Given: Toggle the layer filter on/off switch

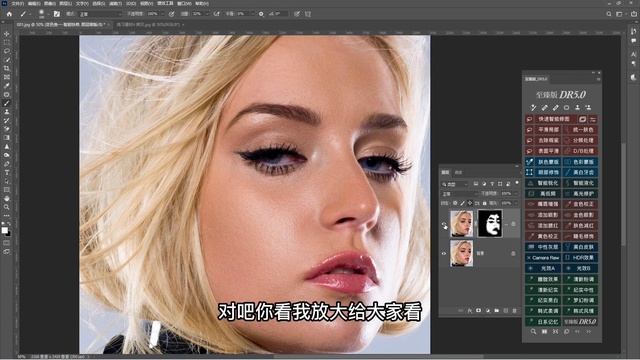Looking at the screenshot, I should coord(517,183).
